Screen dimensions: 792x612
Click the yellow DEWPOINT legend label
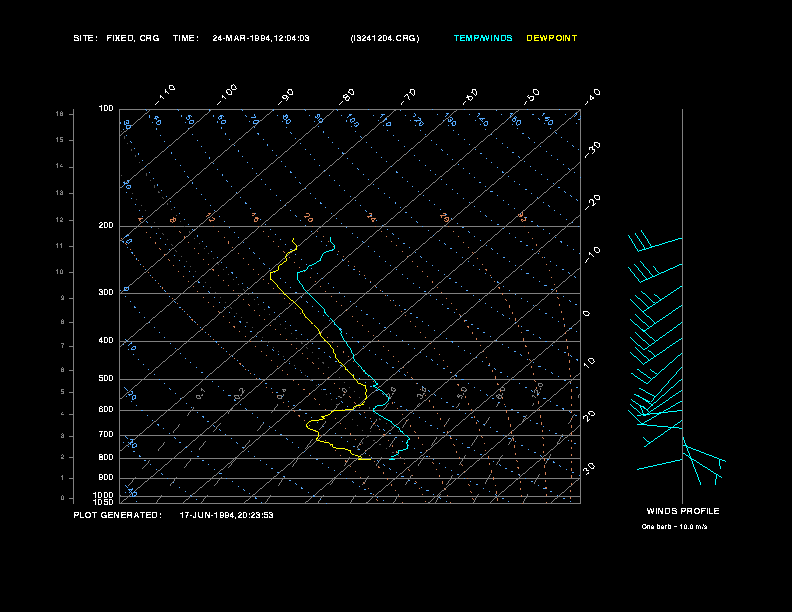coord(552,38)
